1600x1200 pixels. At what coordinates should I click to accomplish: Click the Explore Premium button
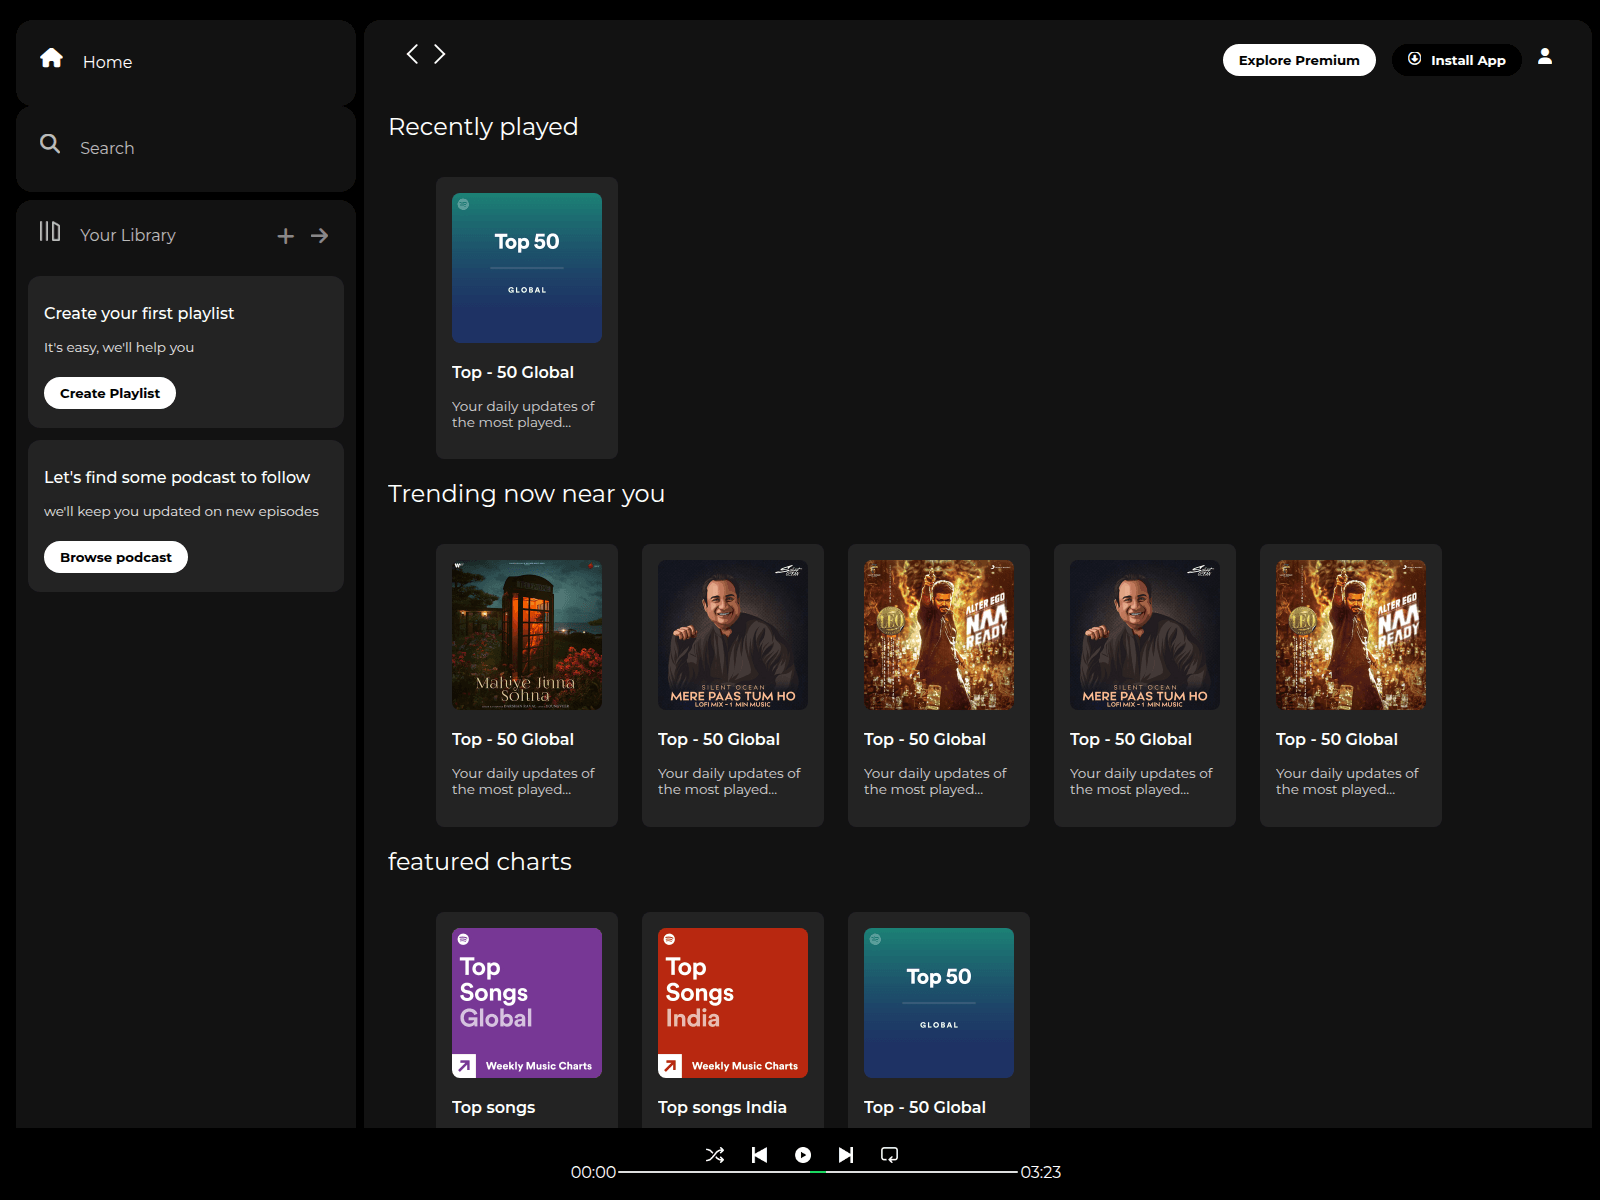click(1299, 60)
